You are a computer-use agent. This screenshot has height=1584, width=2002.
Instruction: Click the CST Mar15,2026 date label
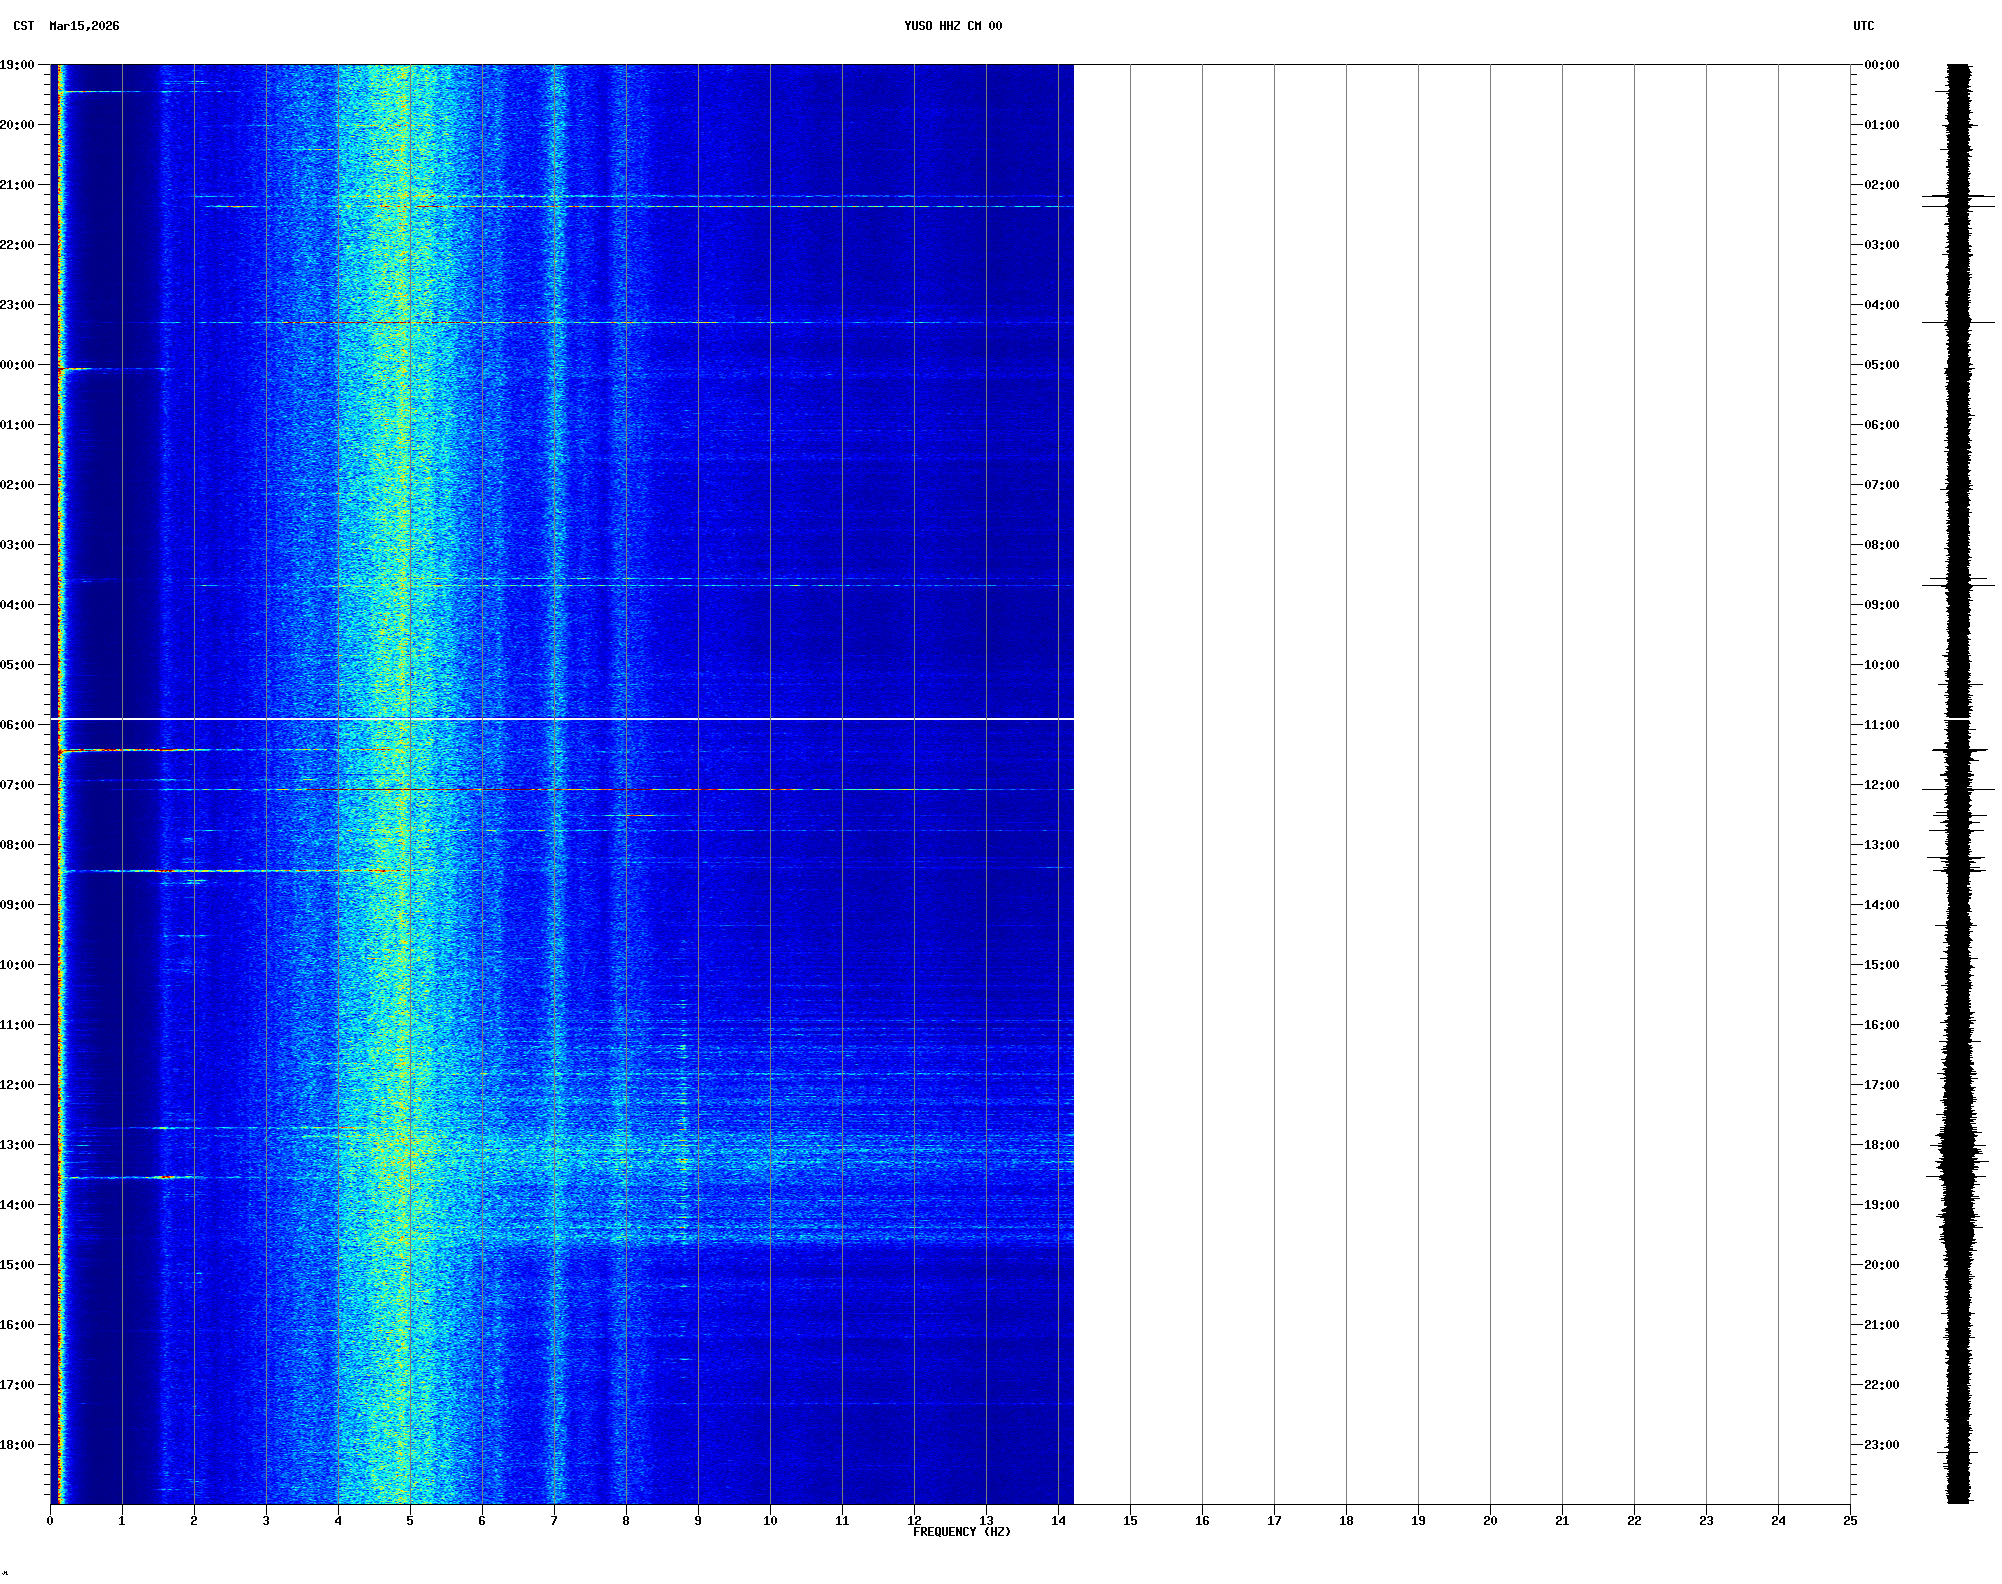click(x=66, y=26)
